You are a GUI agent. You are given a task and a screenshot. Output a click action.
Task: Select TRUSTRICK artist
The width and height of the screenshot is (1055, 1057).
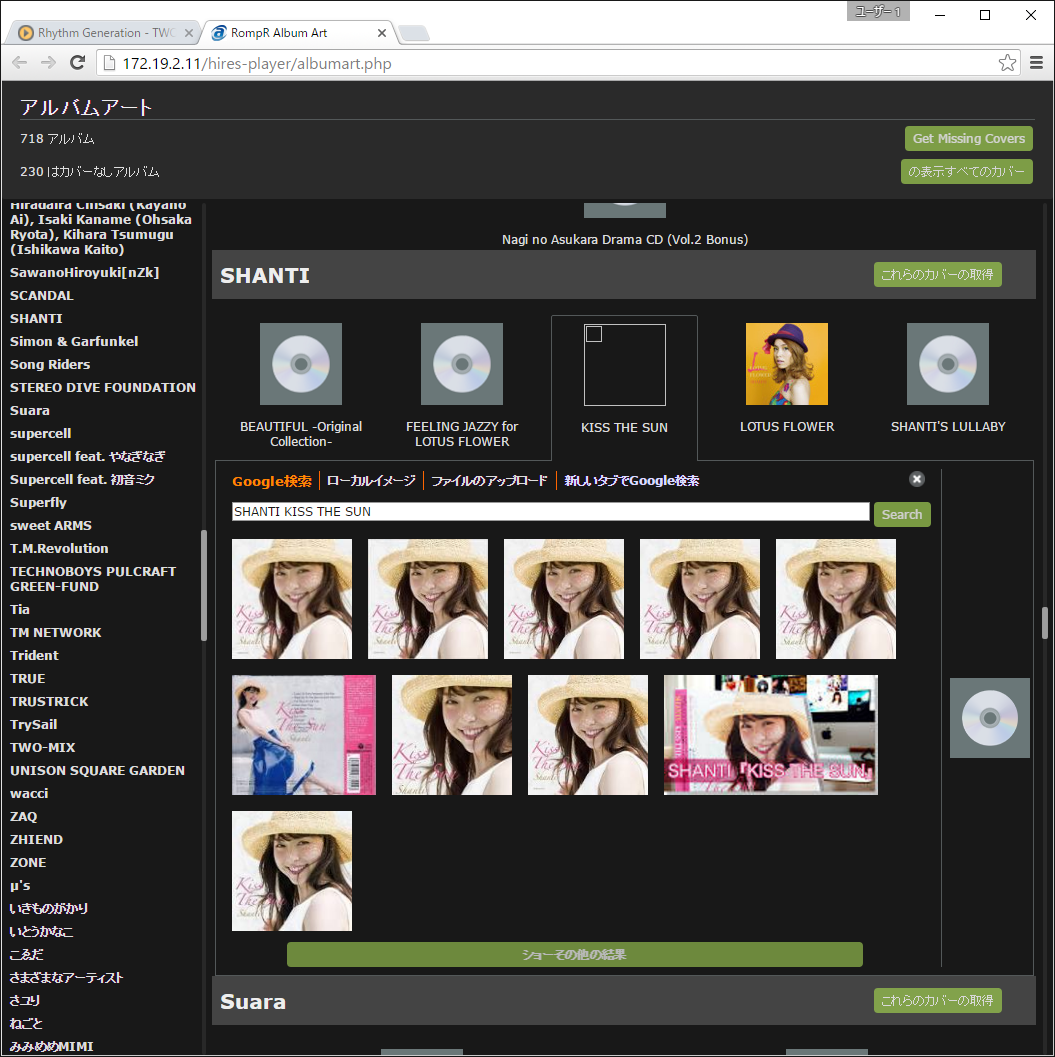click(49, 701)
